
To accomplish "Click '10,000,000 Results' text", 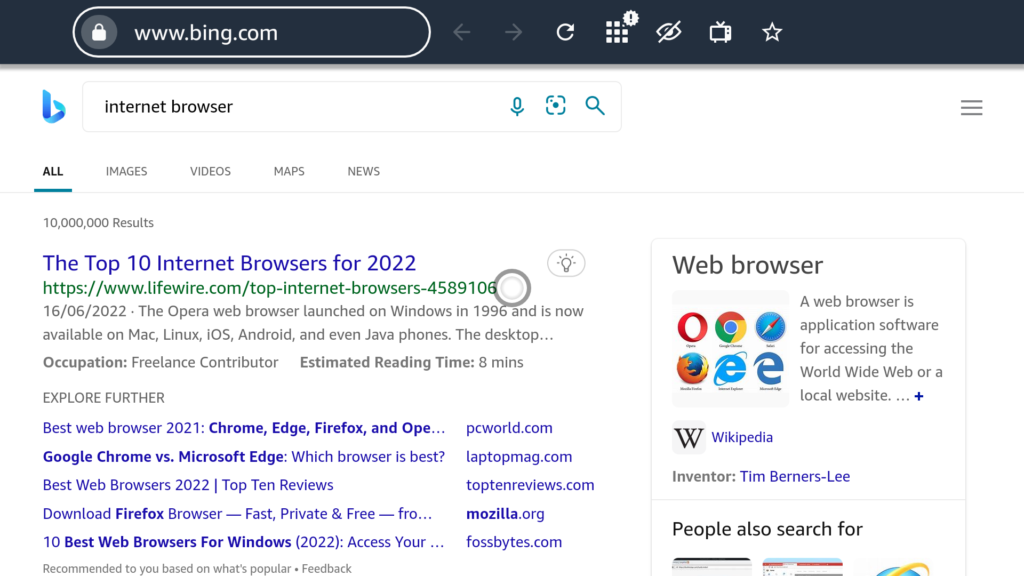I will click(x=99, y=223).
